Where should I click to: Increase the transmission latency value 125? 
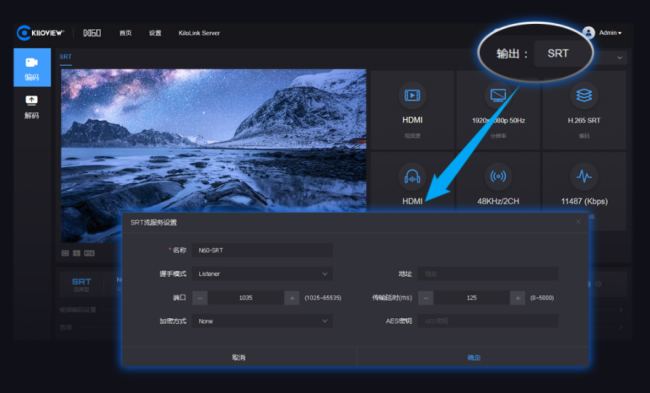tap(517, 298)
